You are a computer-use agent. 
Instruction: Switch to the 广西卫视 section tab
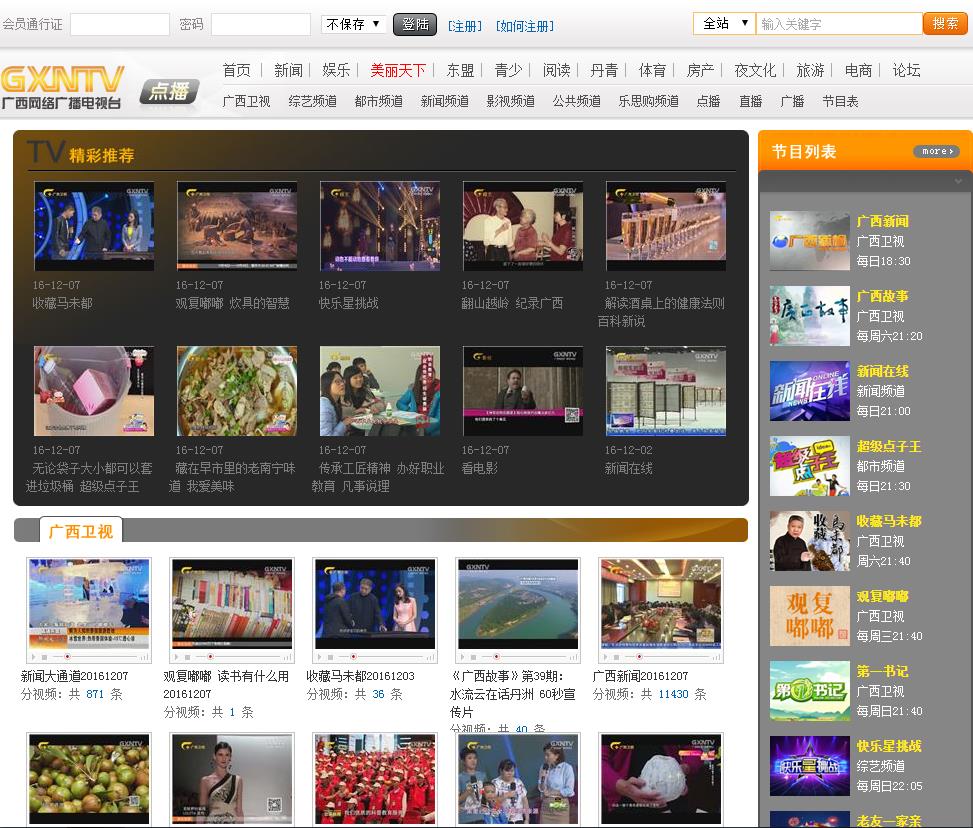(81, 531)
